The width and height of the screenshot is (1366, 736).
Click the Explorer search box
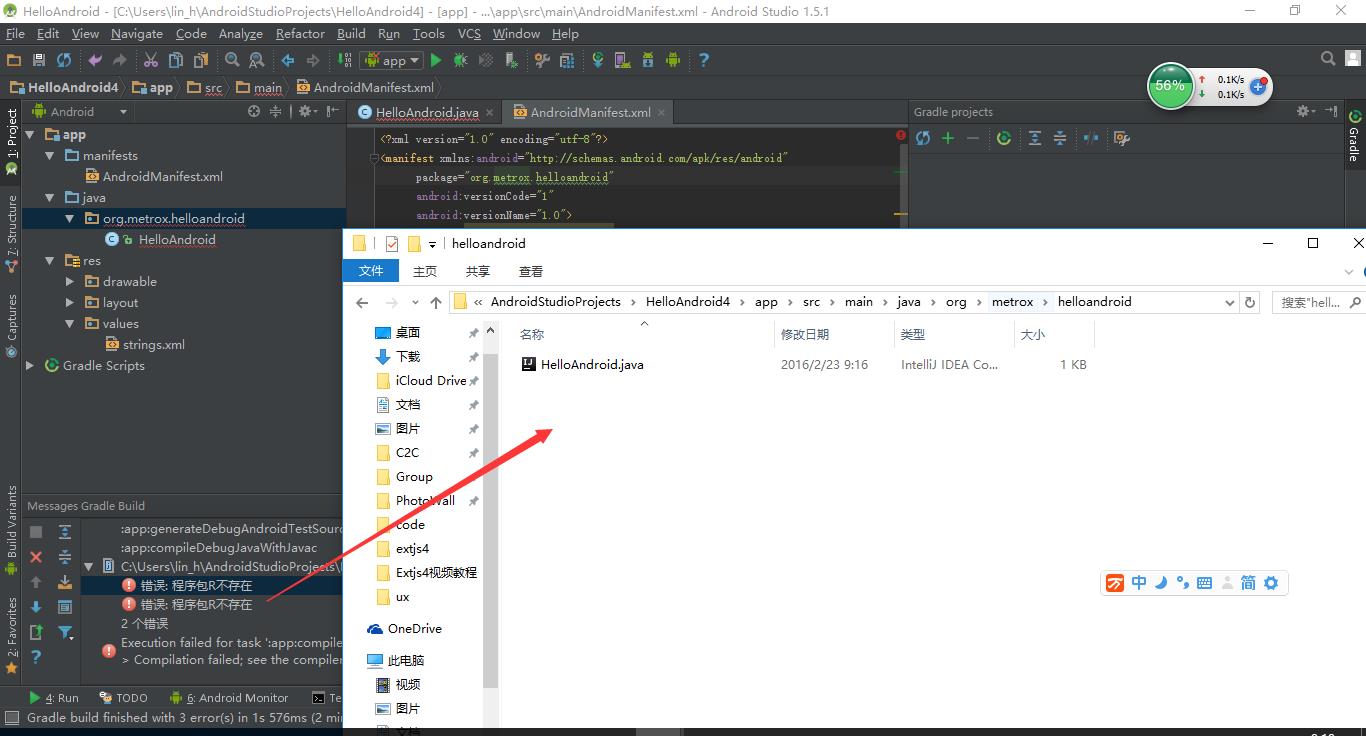[1317, 302]
